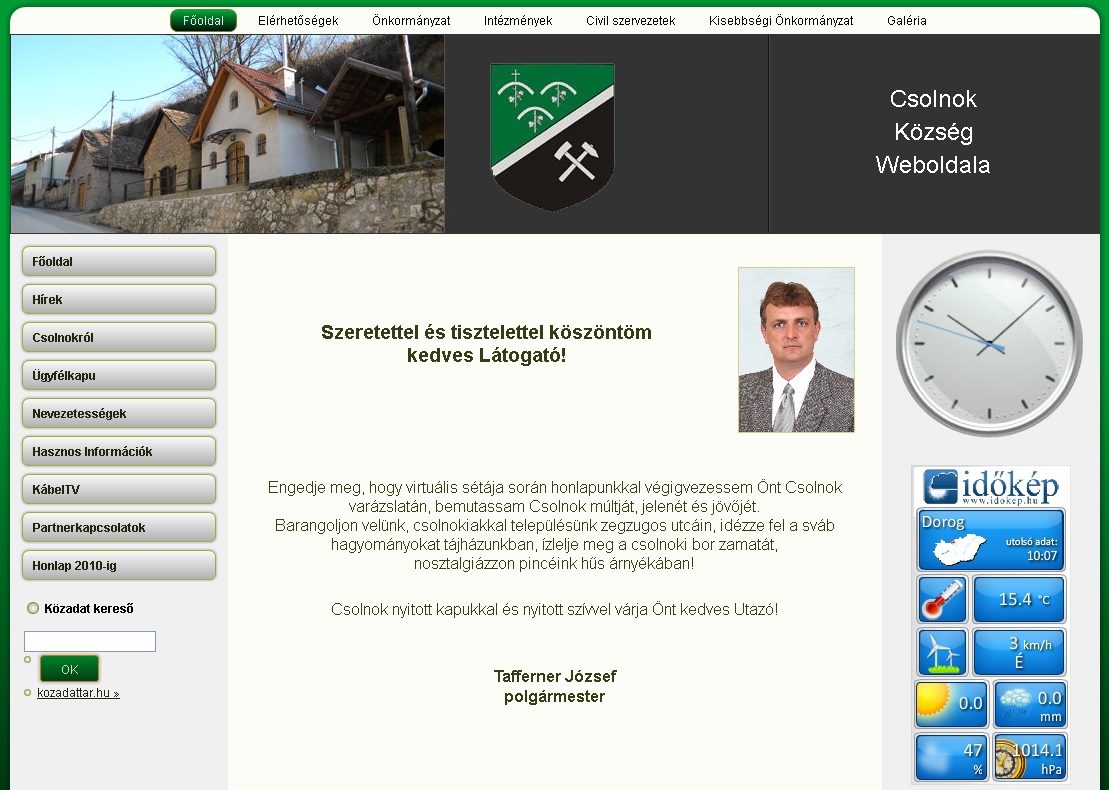Click the 0.0 mm precipitation value
This screenshot has height=790, width=1109.
(1049, 706)
